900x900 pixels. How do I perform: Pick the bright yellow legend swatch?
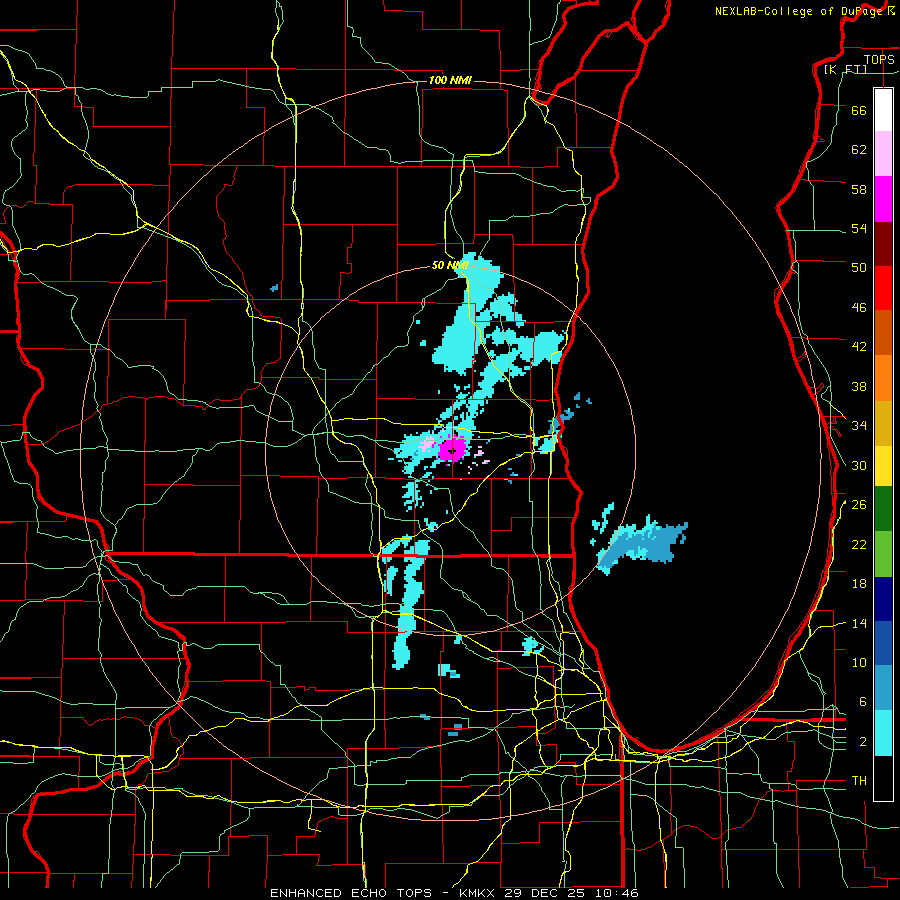(883, 465)
